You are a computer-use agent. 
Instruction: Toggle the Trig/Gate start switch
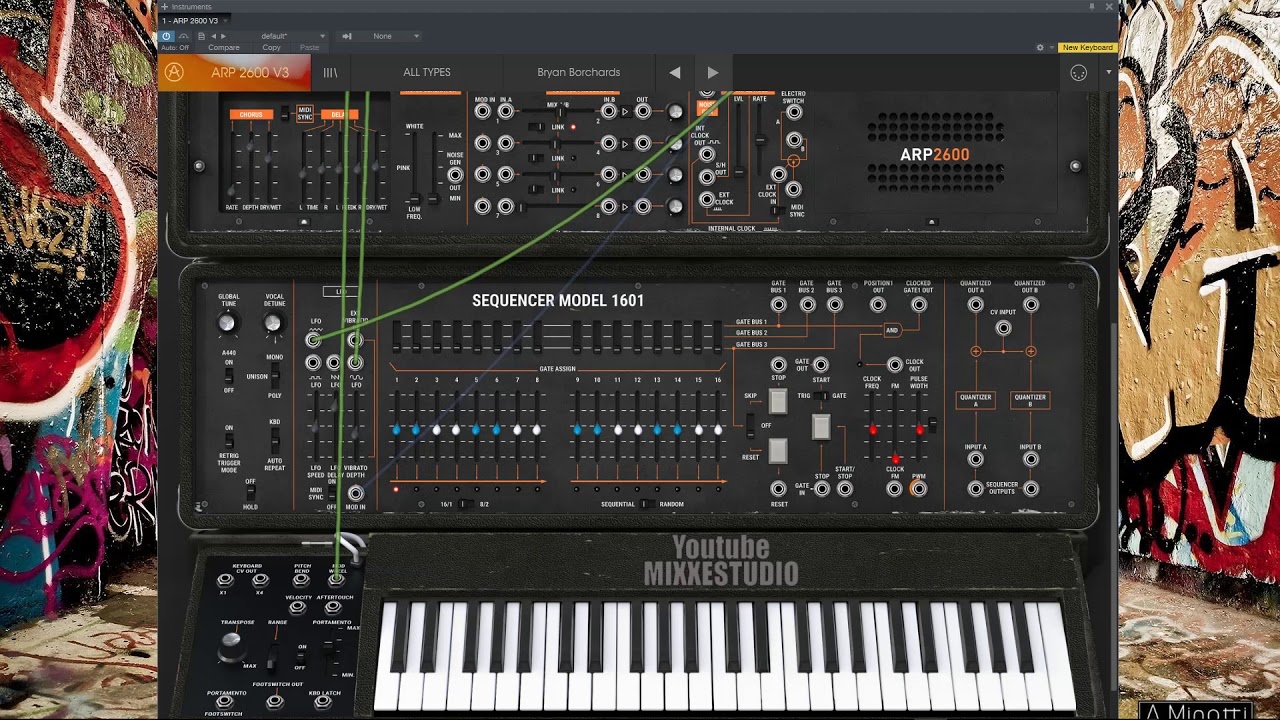[820, 396]
